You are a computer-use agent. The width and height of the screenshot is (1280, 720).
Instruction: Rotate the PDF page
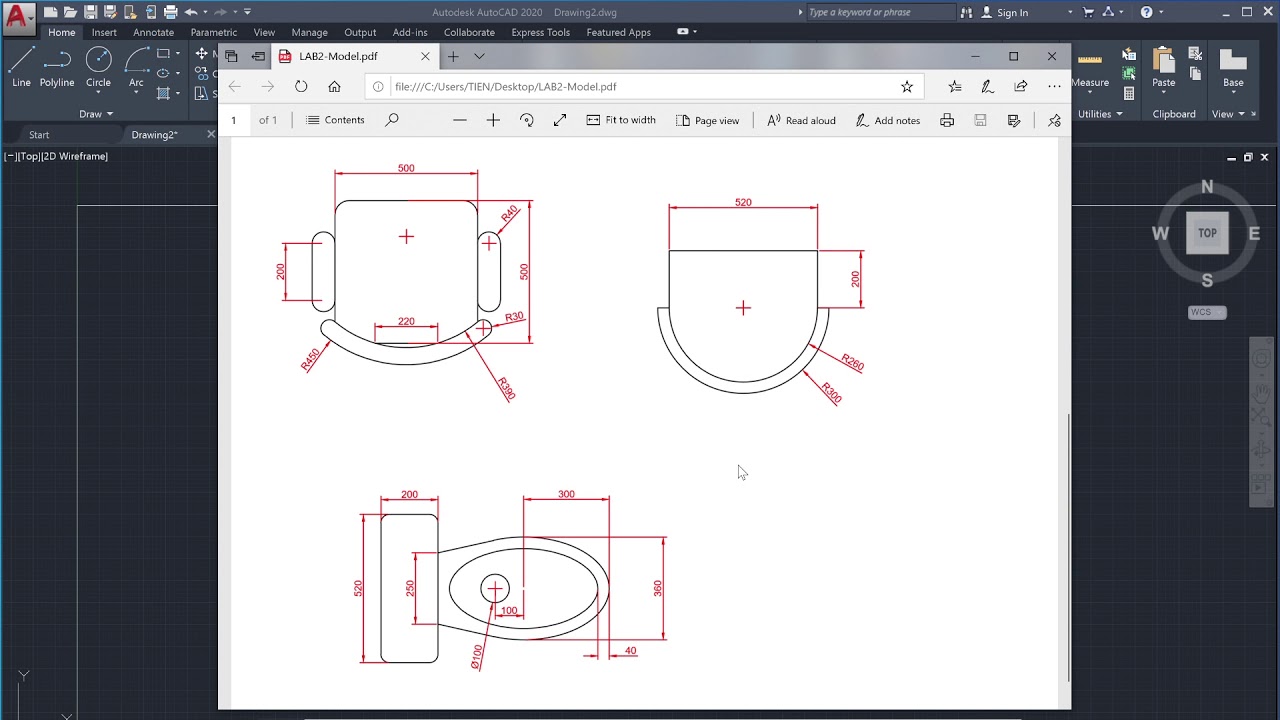pos(527,120)
